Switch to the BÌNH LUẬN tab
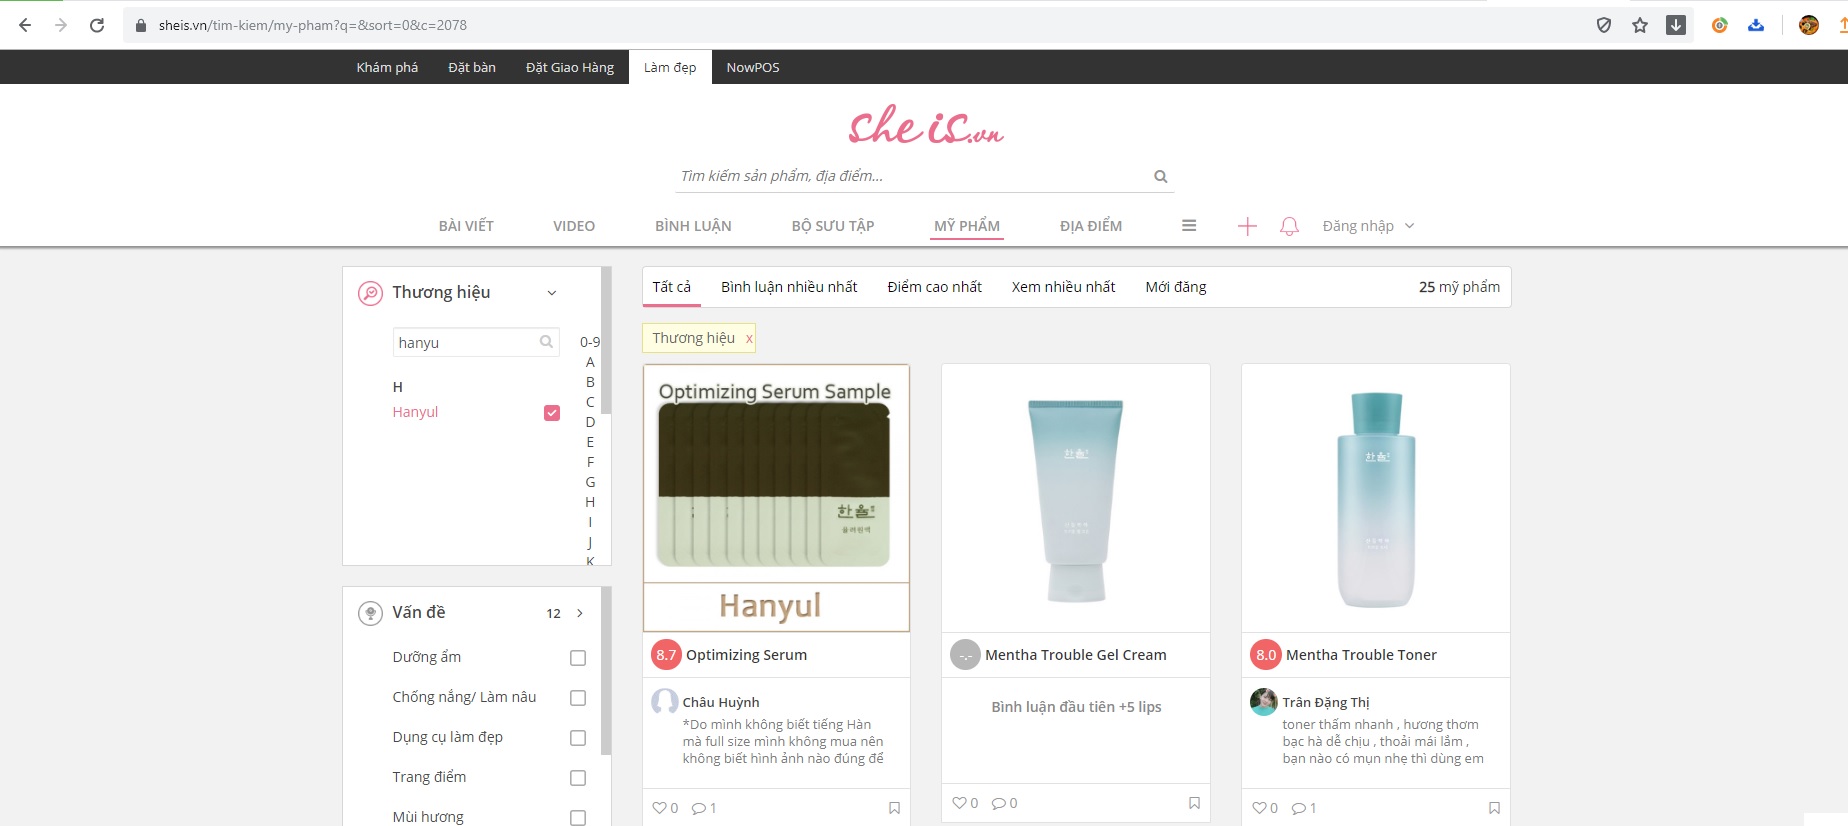Viewport: 1848px width, 826px height. [693, 226]
